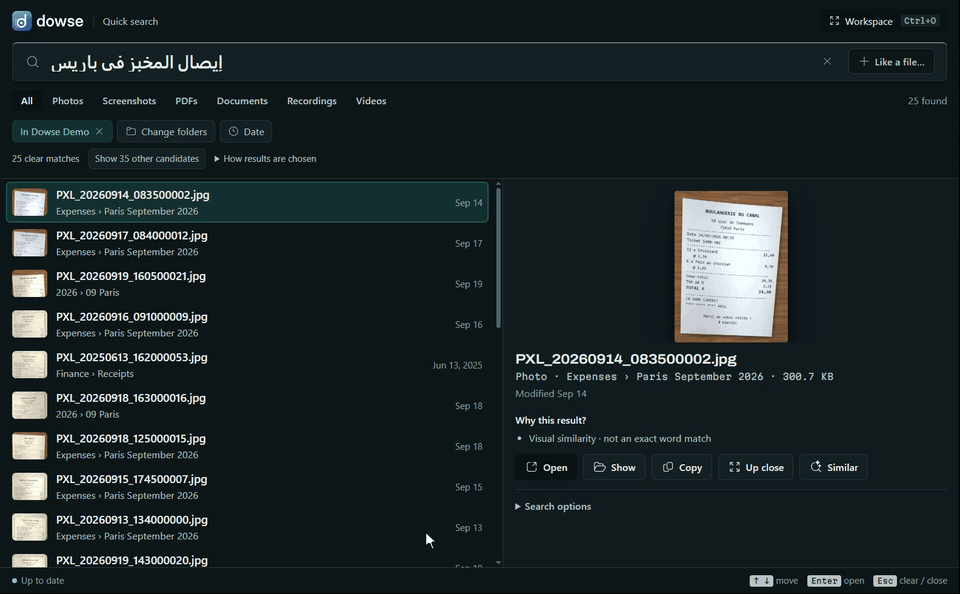Click the Enter open hint
Viewport: 960px width, 594px height.
point(836,581)
